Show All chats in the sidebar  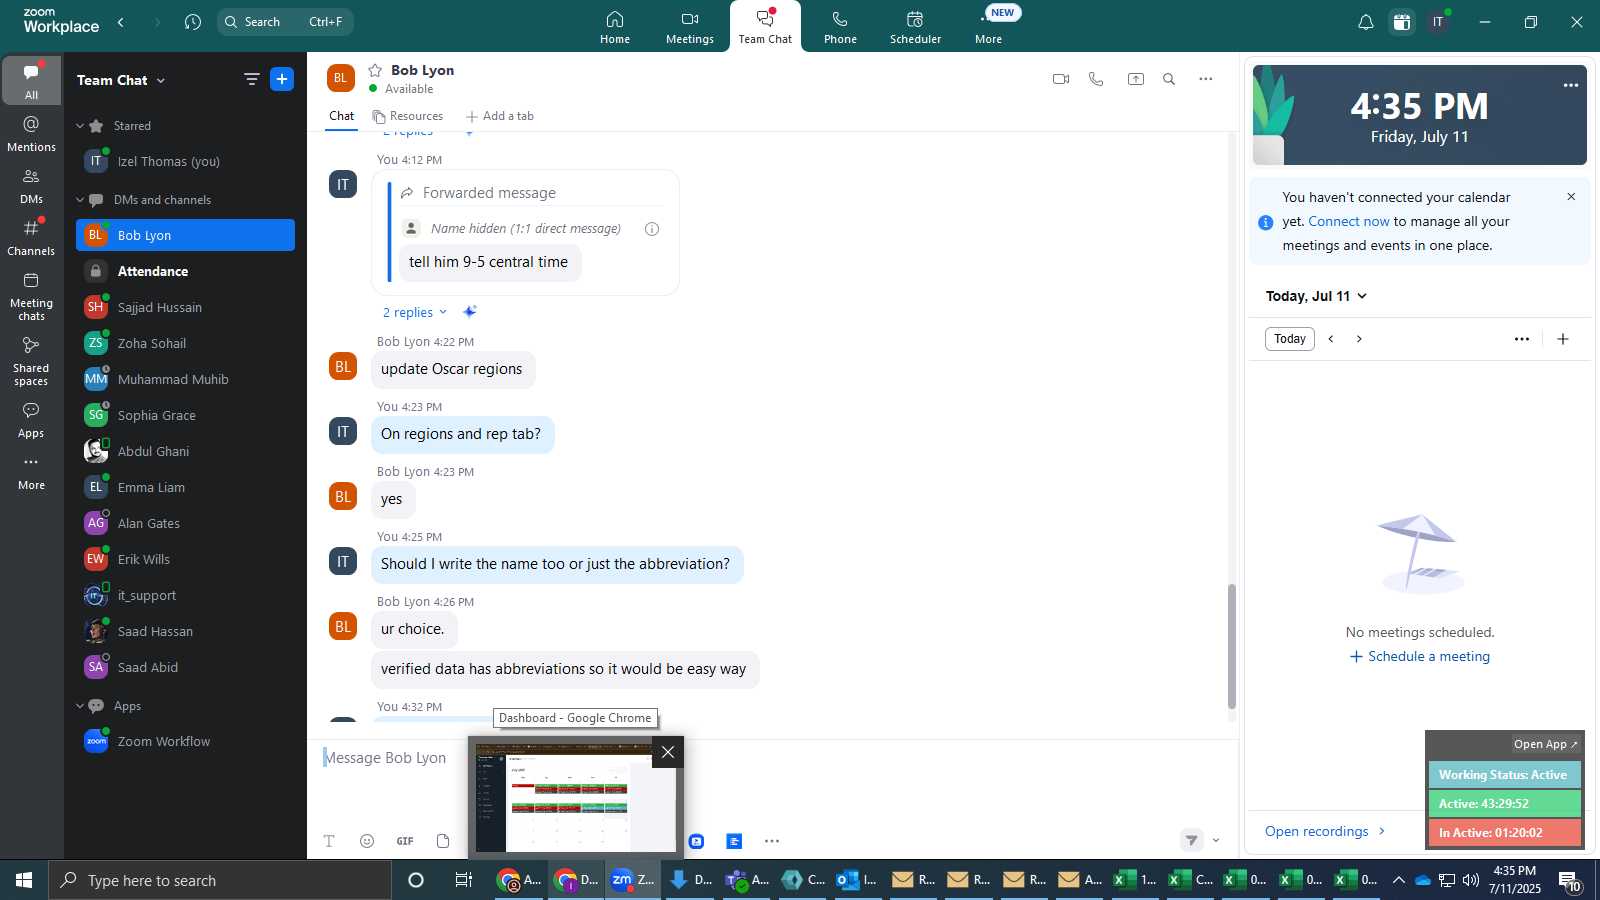[x=31, y=81]
